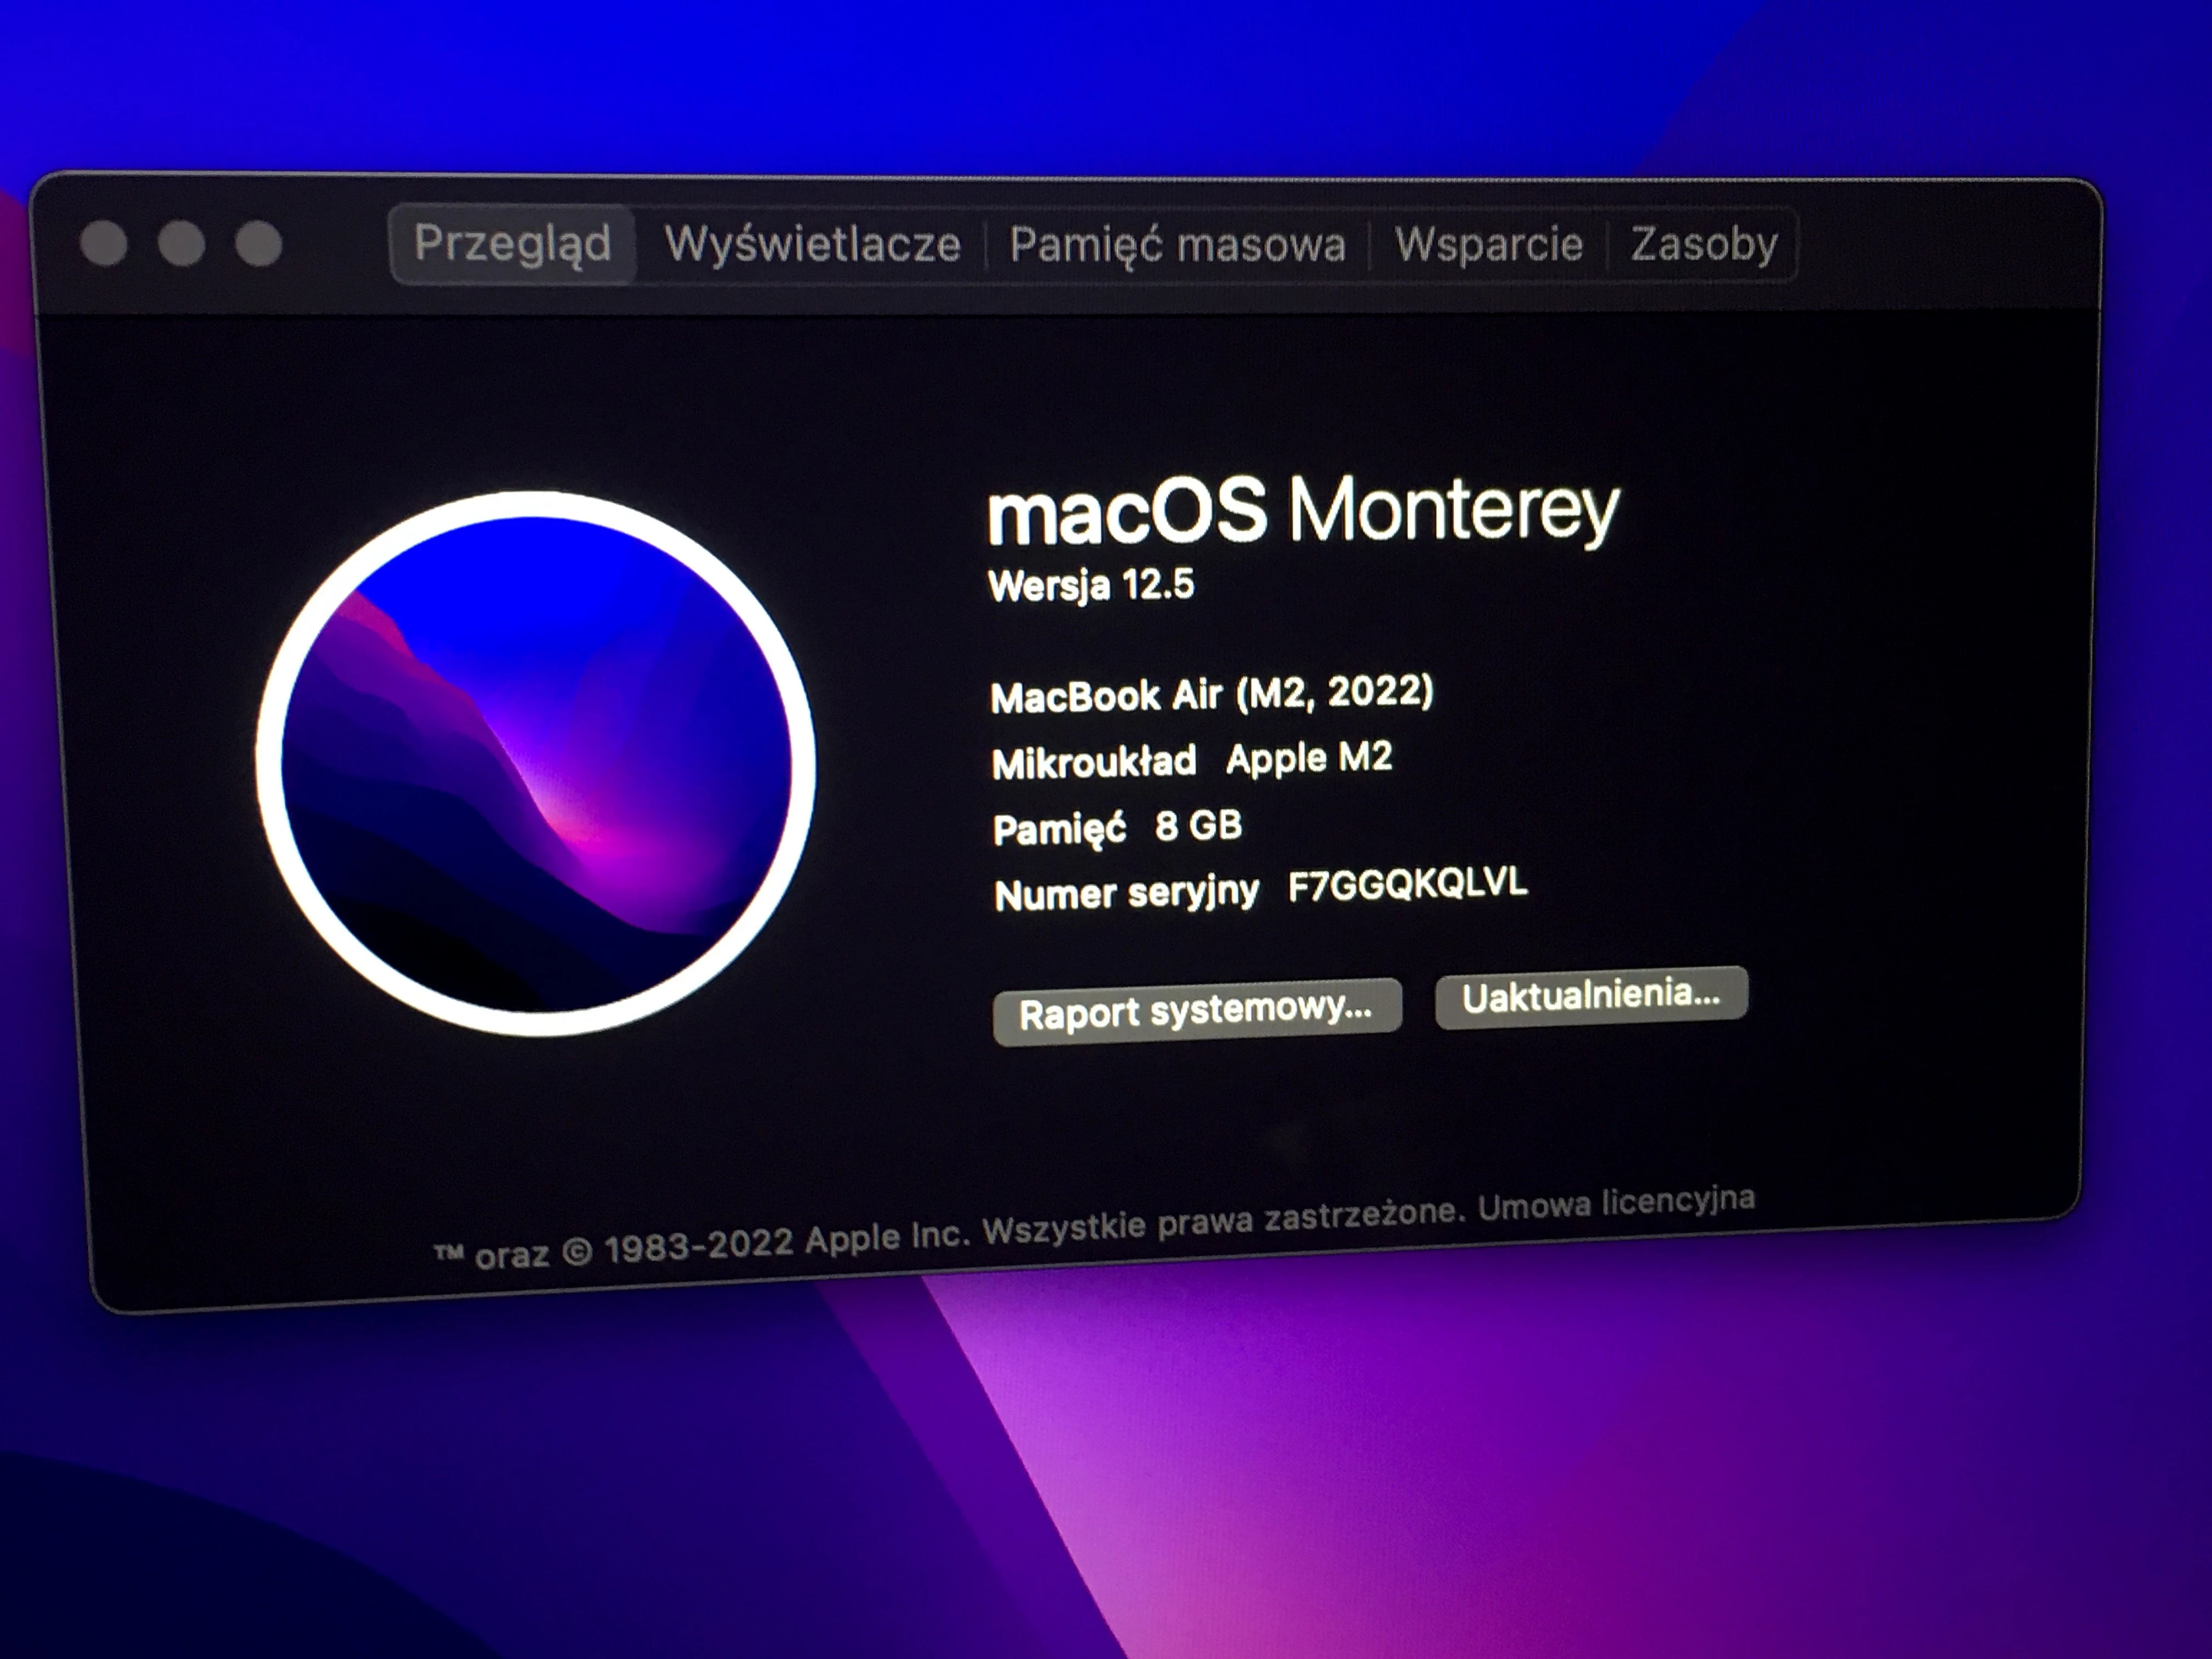The image size is (2212, 1659).
Task: Click the Pamięć label above Numer seryjny
Action: (x=1059, y=830)
